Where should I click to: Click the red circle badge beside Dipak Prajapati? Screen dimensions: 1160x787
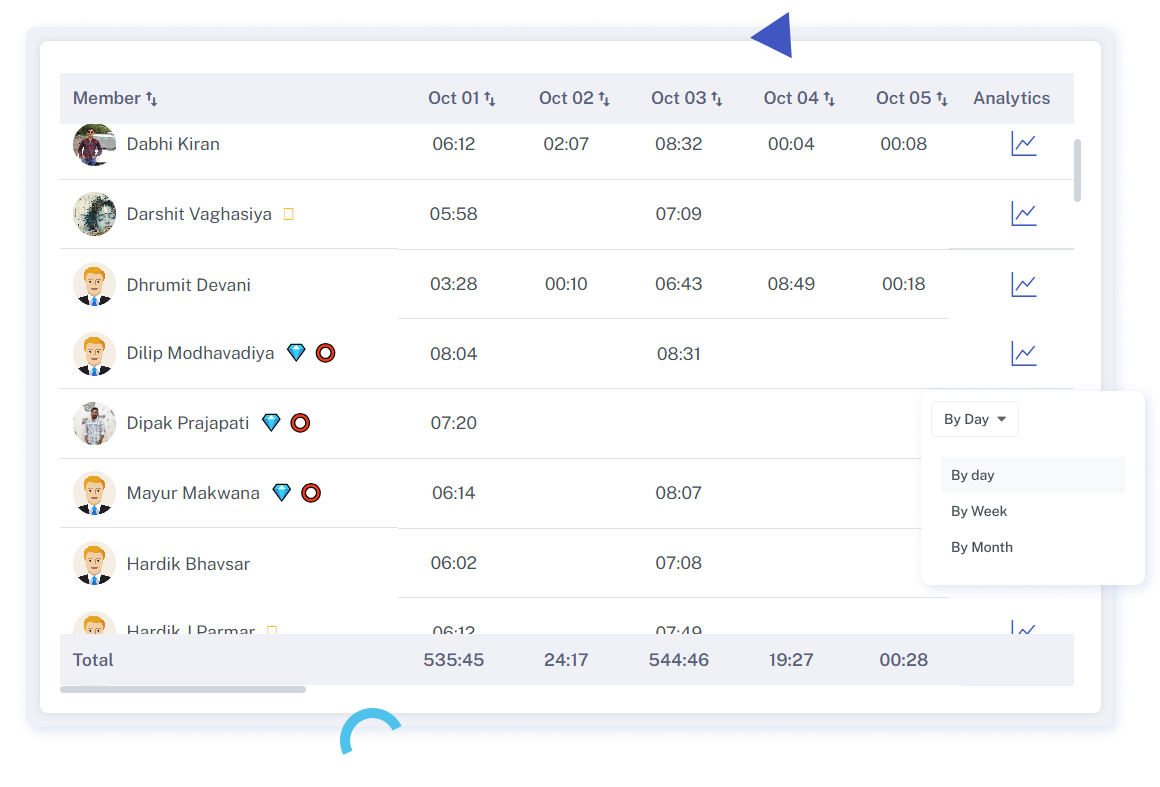(300, 423)
